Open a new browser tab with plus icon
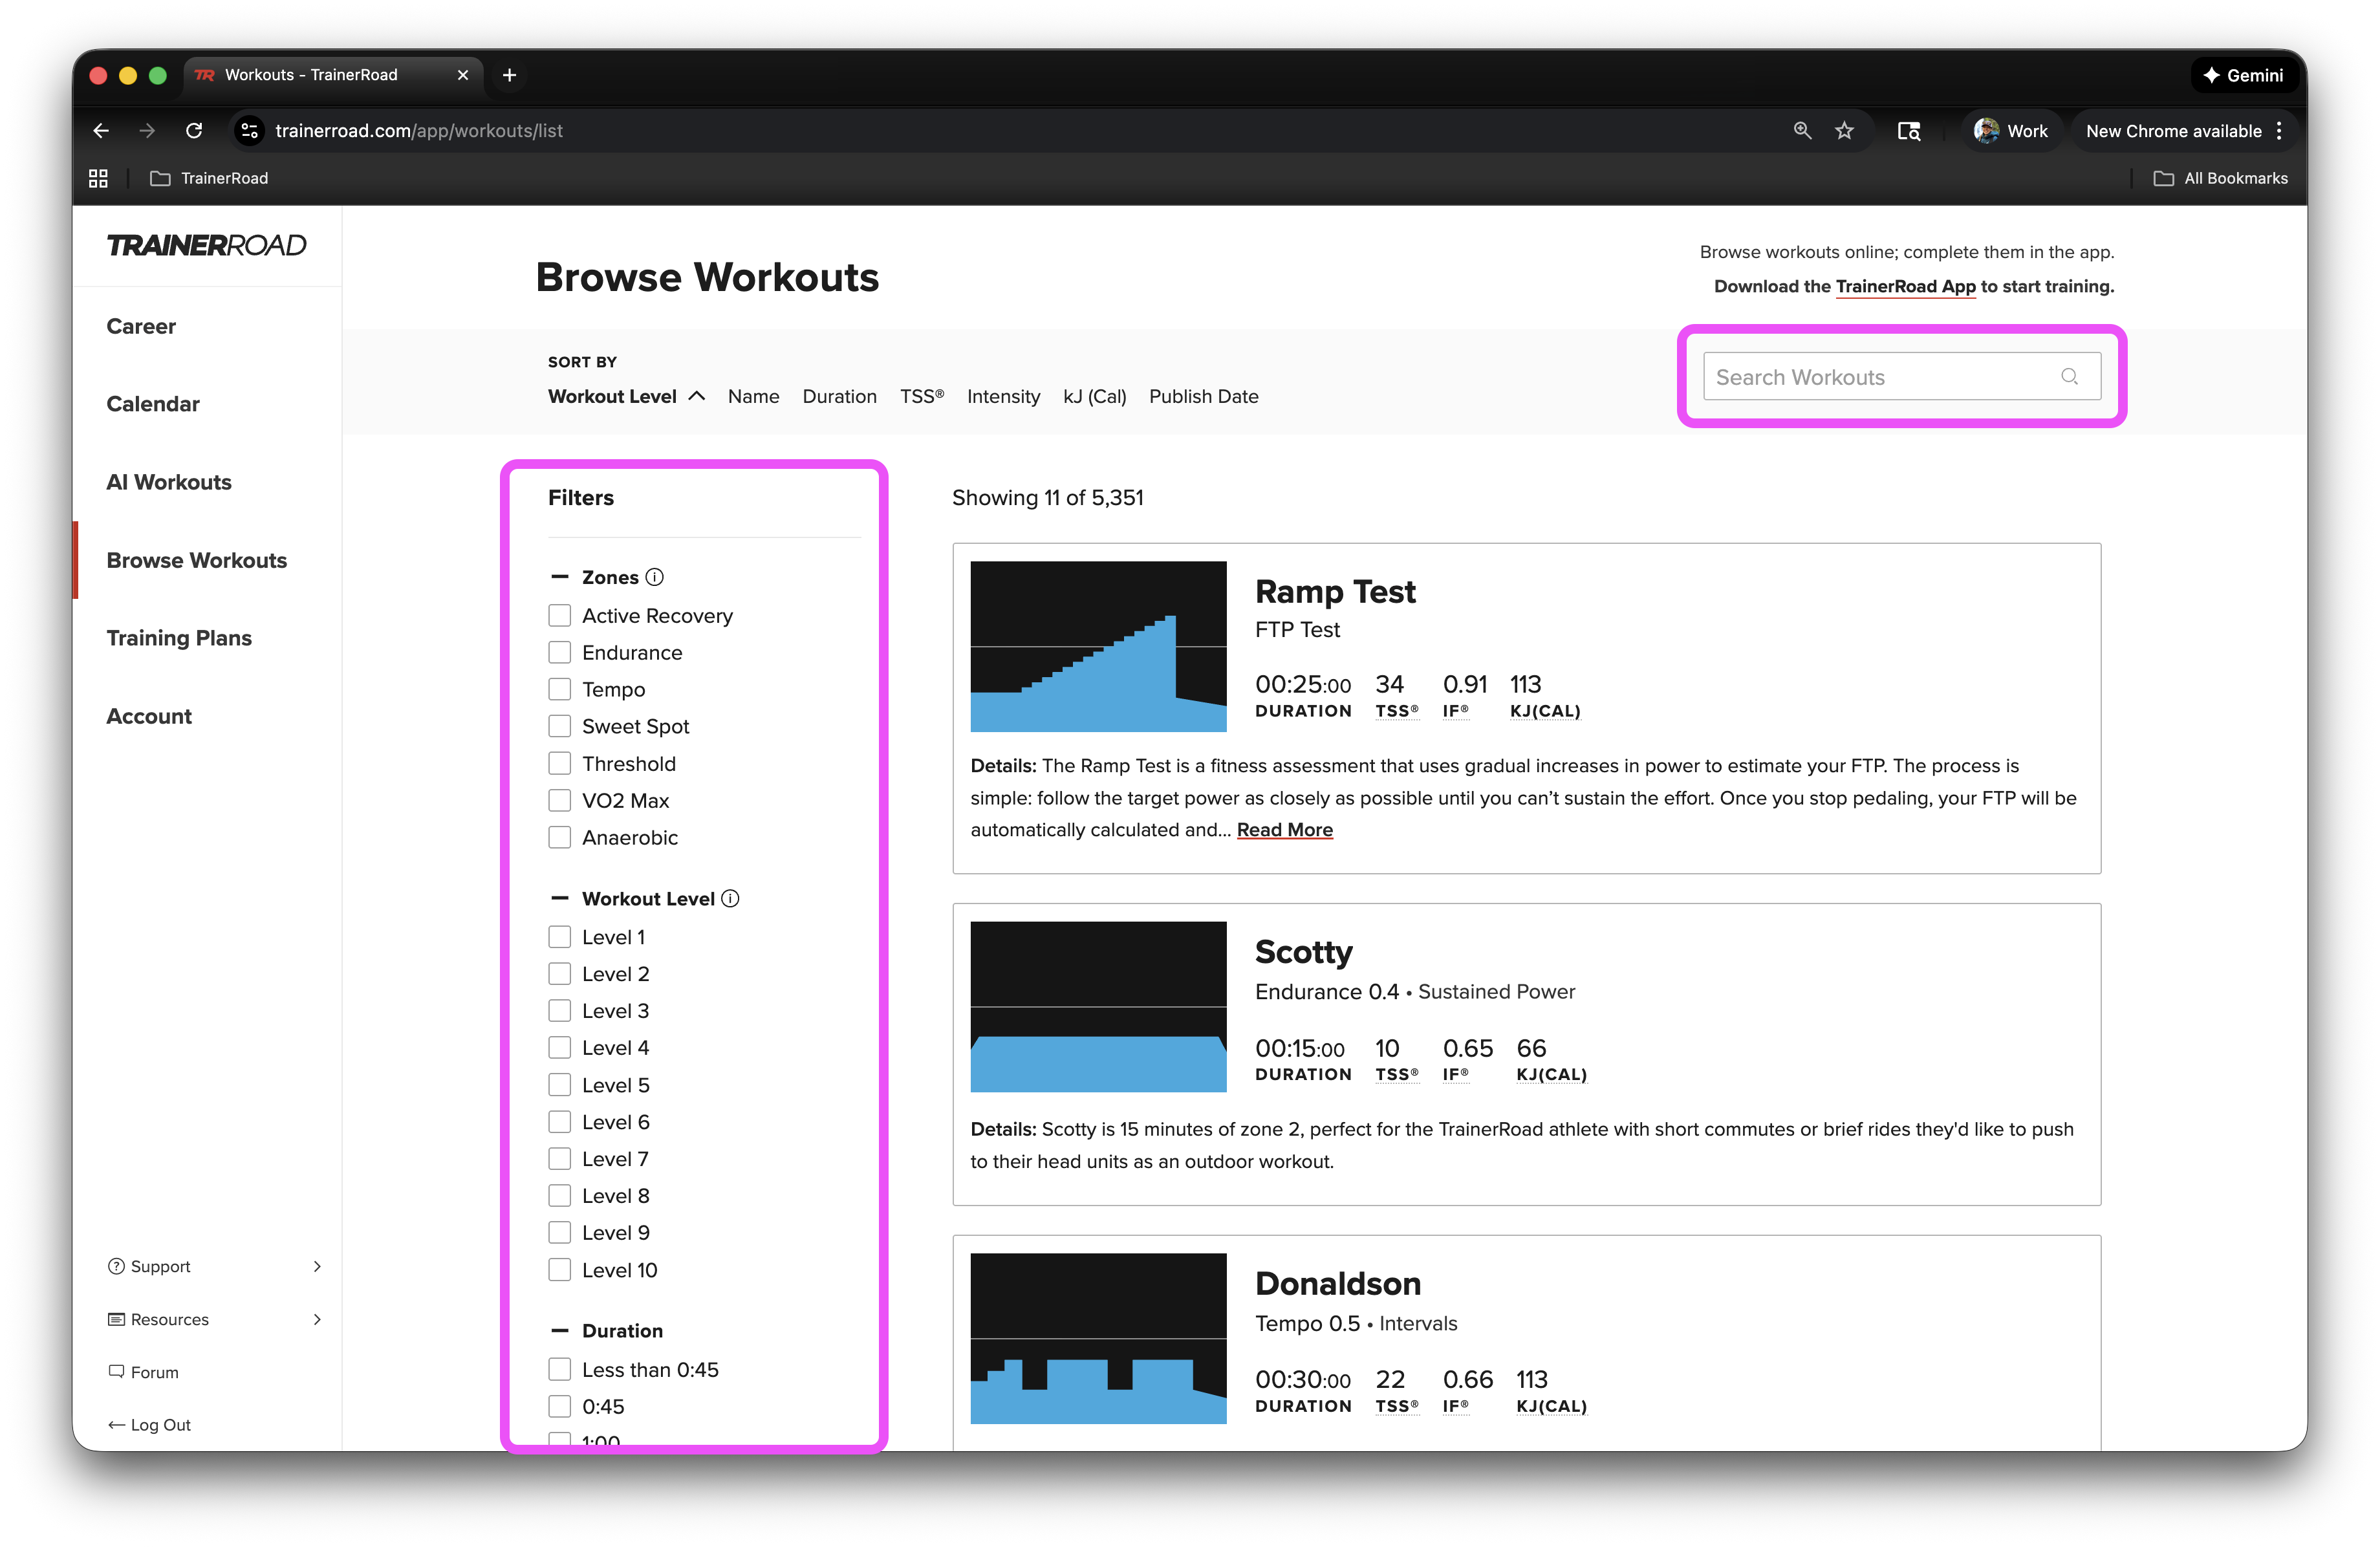This screenshot has width=2380, height=1547. [x=509, y=75]
